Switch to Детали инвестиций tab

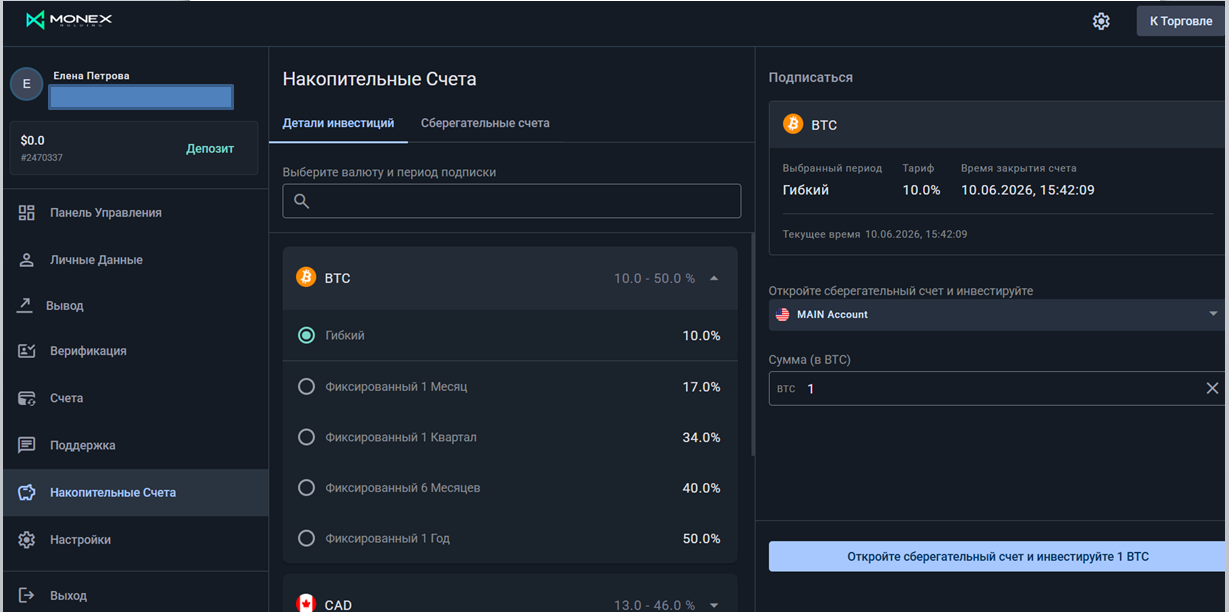pos(338,123)
